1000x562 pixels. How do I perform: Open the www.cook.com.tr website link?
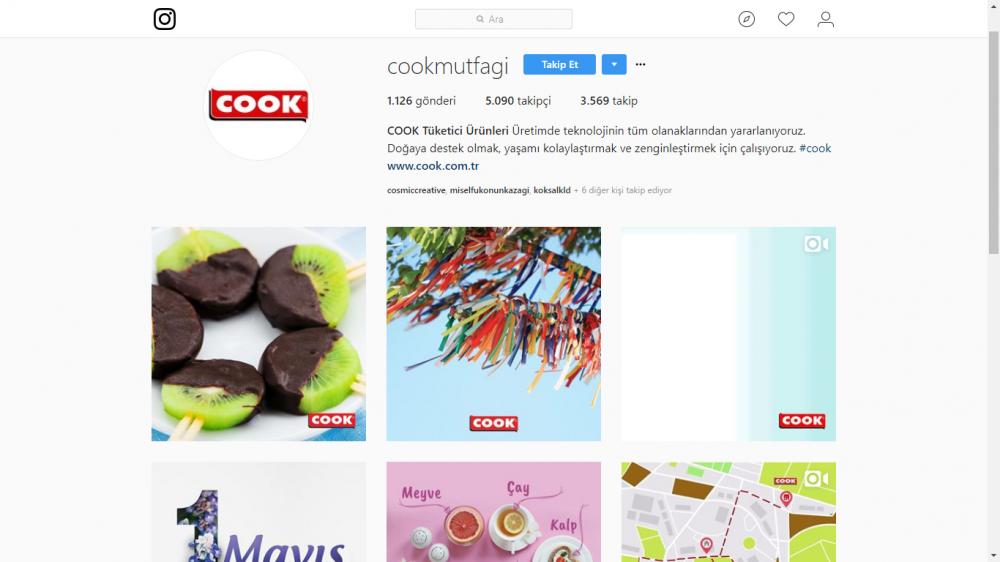(433, 166)
